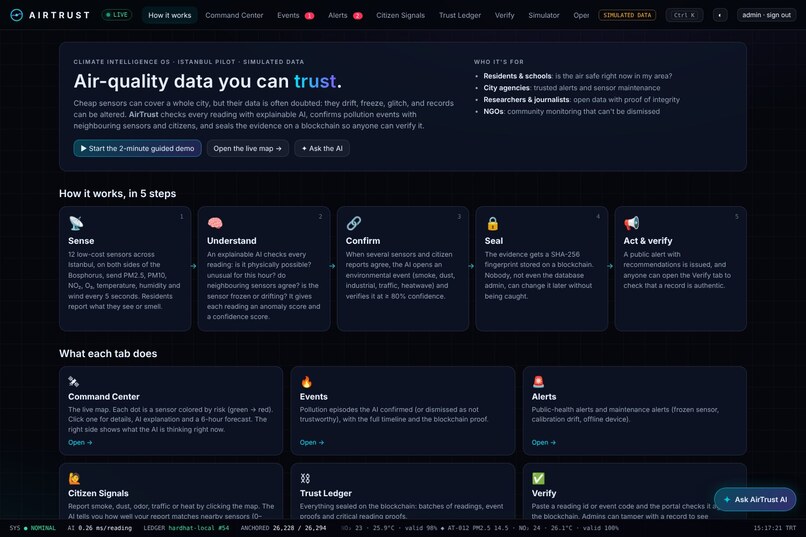Screen dimensions: 806x537
Task: Select the Confirm step card title
Action: pyautogui.click(x=363, y=240)
